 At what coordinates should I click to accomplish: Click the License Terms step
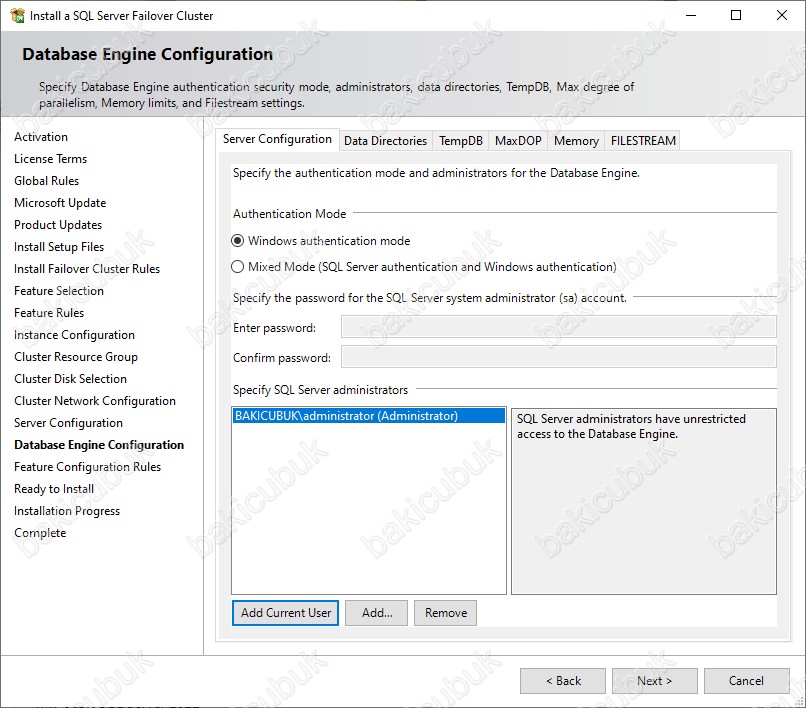tap(50, 159)
